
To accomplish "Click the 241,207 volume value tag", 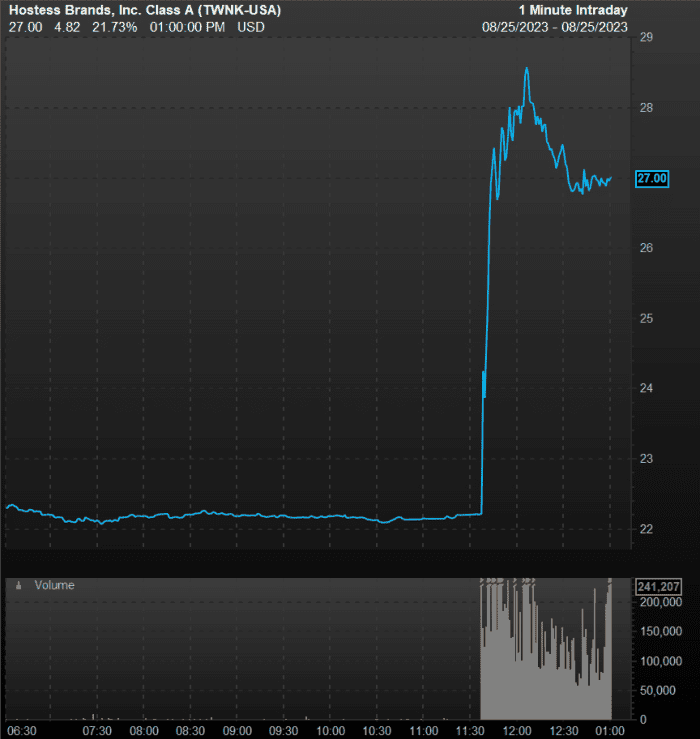I will (659, 587).
